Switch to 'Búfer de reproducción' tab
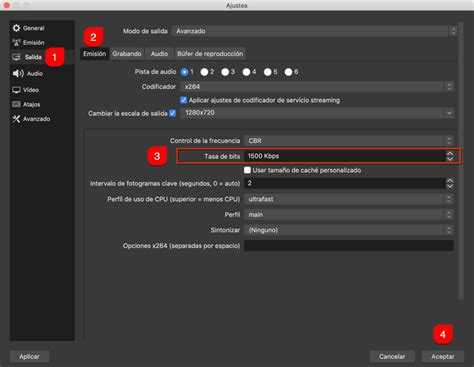The width and height of the screenshot is (474, 367). 210,54
